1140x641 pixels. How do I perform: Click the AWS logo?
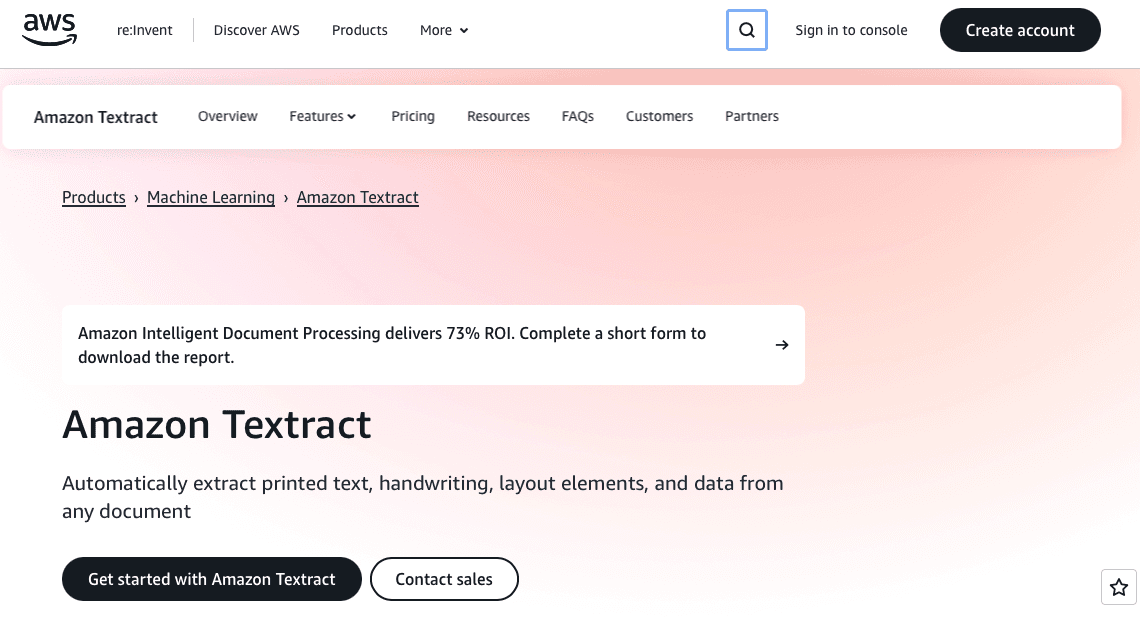49,30
